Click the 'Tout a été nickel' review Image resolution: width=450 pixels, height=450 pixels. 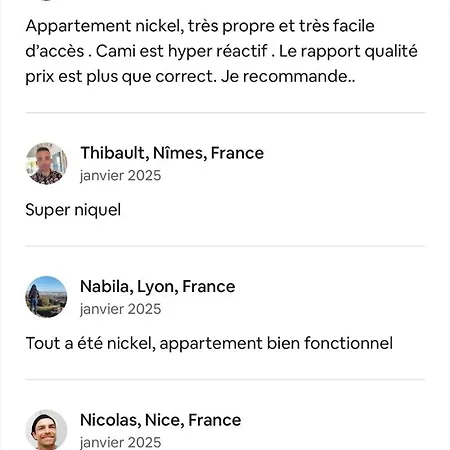point(209,343)
